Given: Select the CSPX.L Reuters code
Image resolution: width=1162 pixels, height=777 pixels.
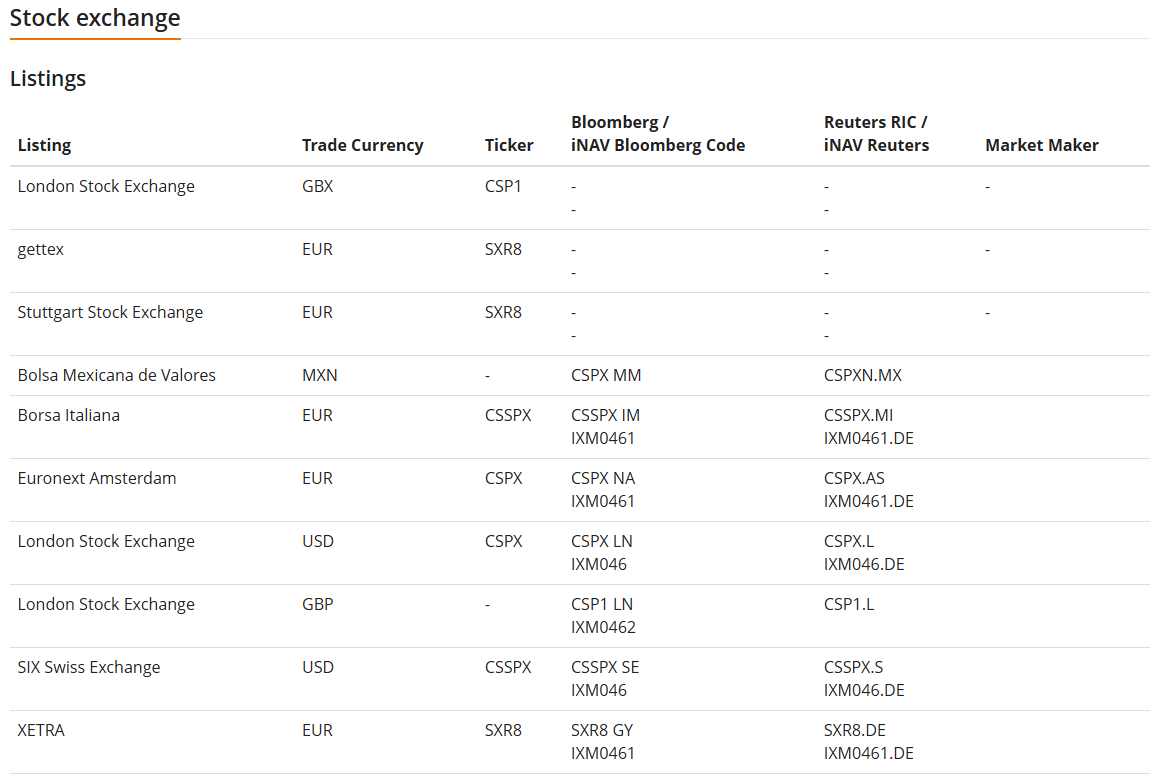Looking at the screenshot, I should coord(849,541).
